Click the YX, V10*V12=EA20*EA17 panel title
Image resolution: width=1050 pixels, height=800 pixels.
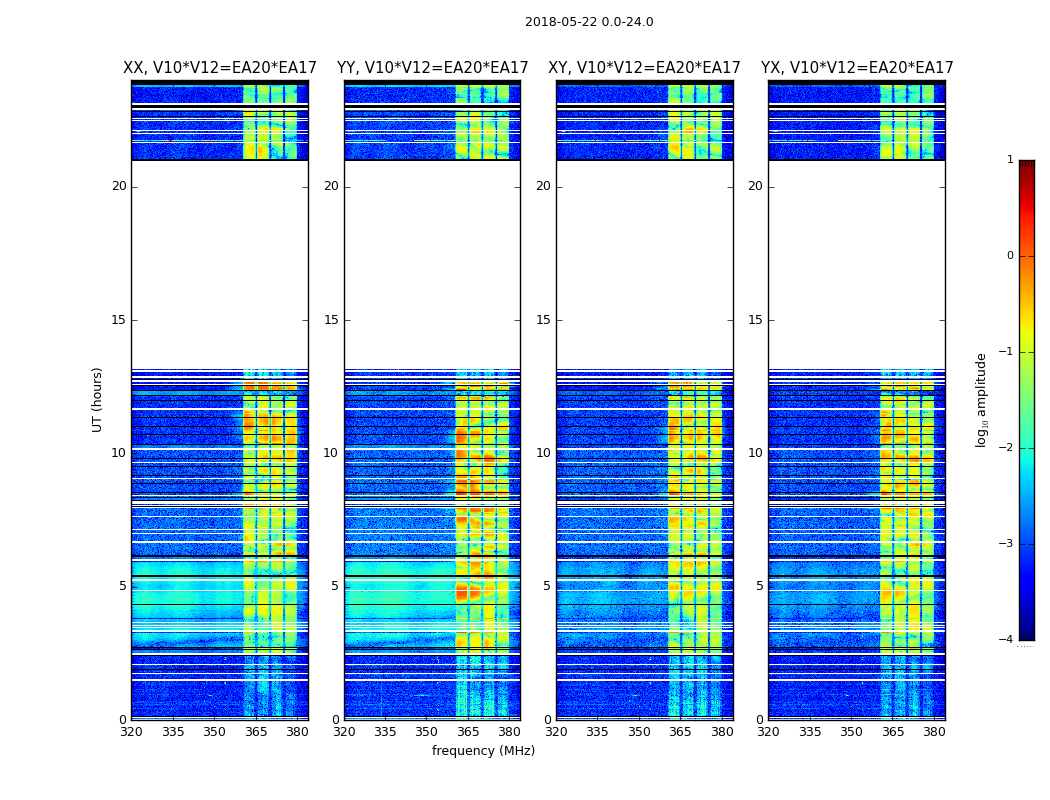(x=856, y=68)
